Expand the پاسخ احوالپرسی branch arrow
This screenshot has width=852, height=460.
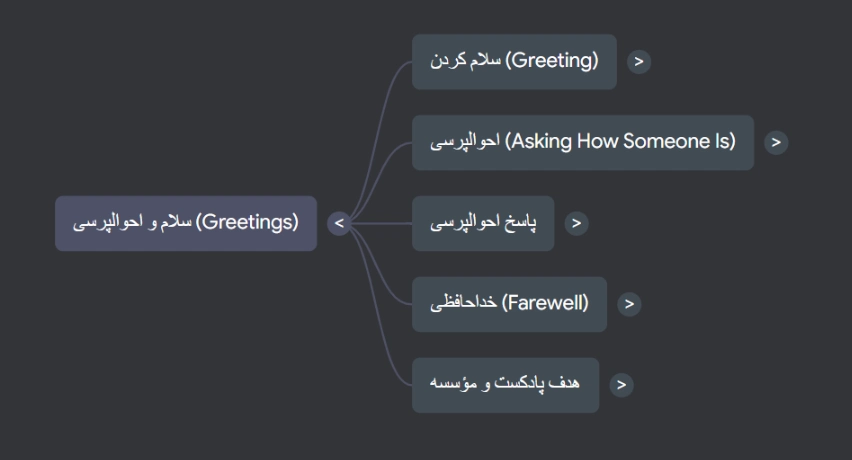(x=576, y=223)
